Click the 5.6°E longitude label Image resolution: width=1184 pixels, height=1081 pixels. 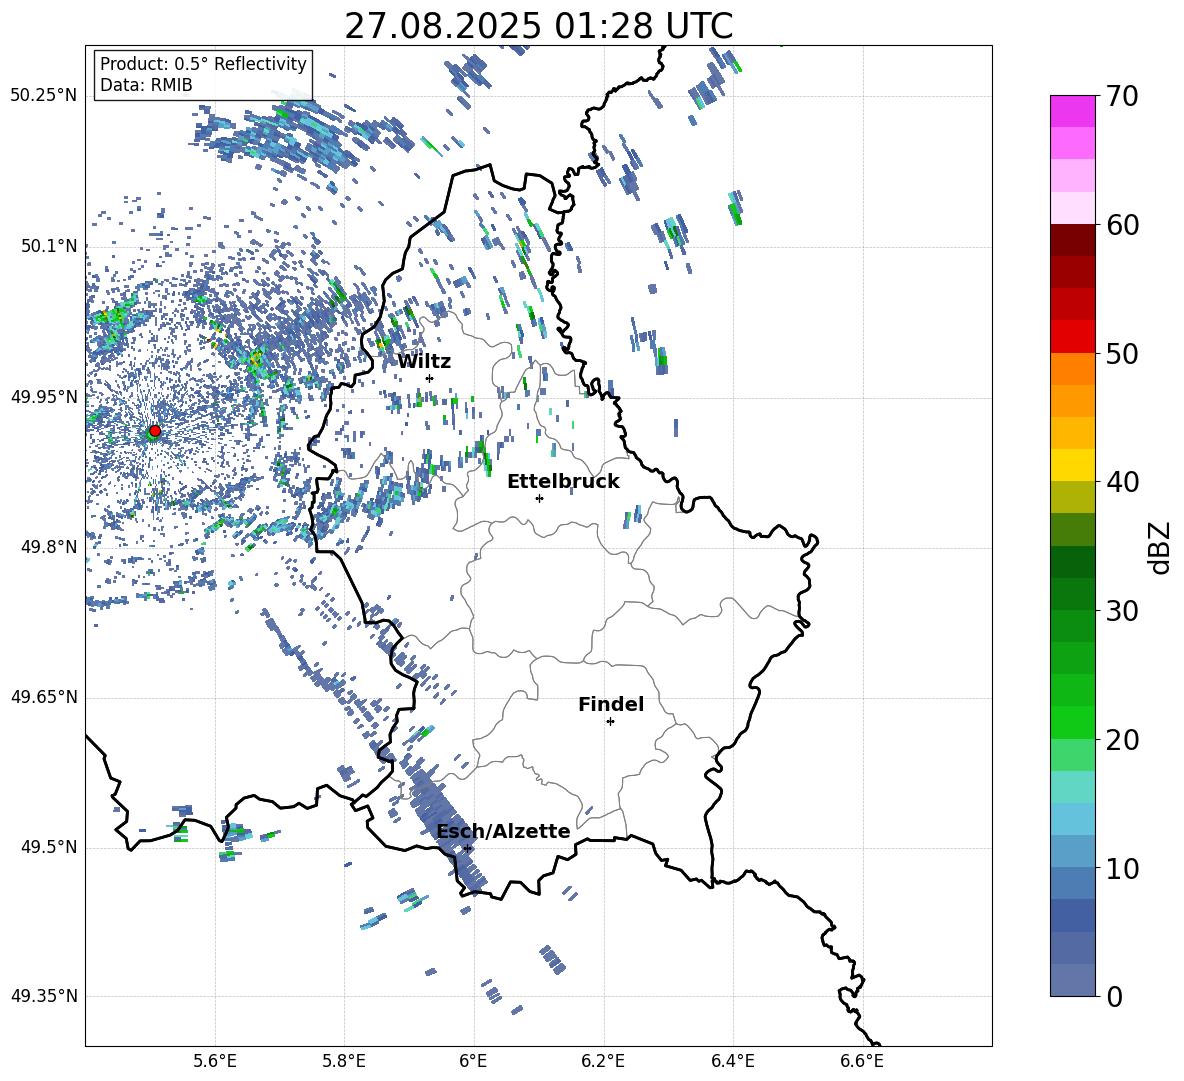tap(215, 1061)
